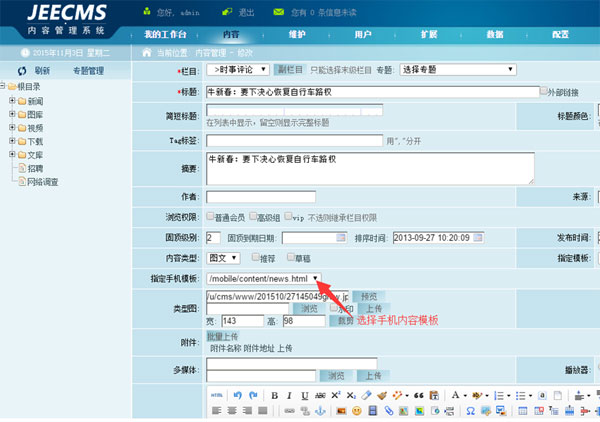
Task: Click the 预览 button next to image path
Action: tap(371, 297)
